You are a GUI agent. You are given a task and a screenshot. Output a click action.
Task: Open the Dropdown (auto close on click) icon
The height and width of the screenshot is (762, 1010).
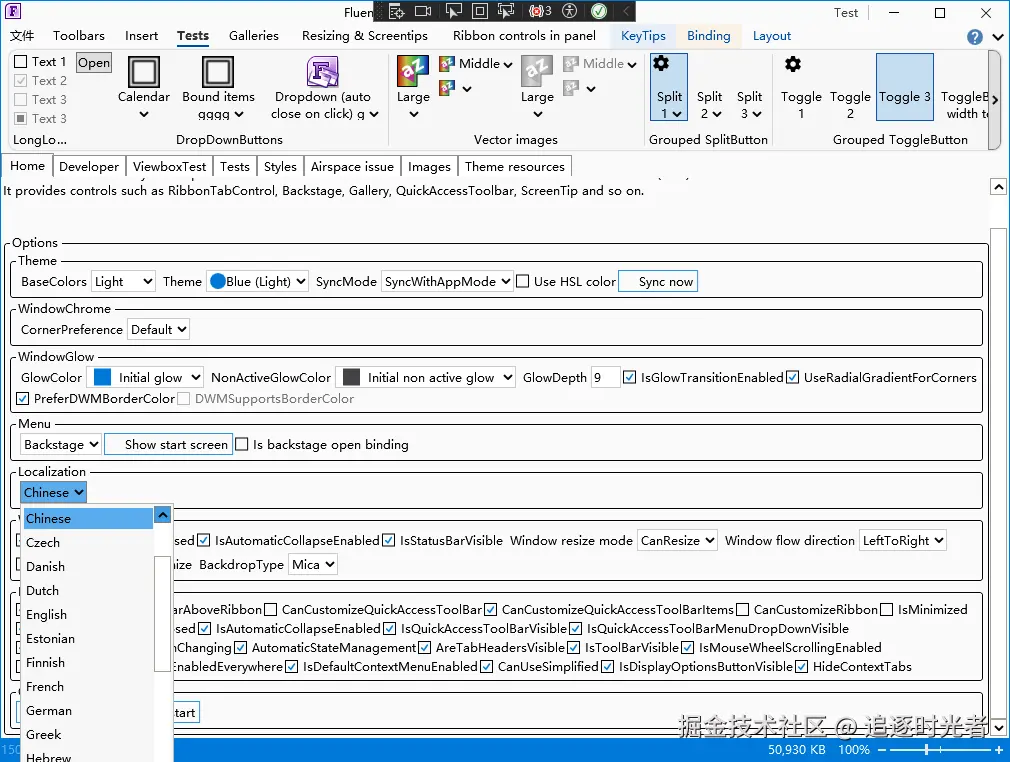tap(323, 71)
